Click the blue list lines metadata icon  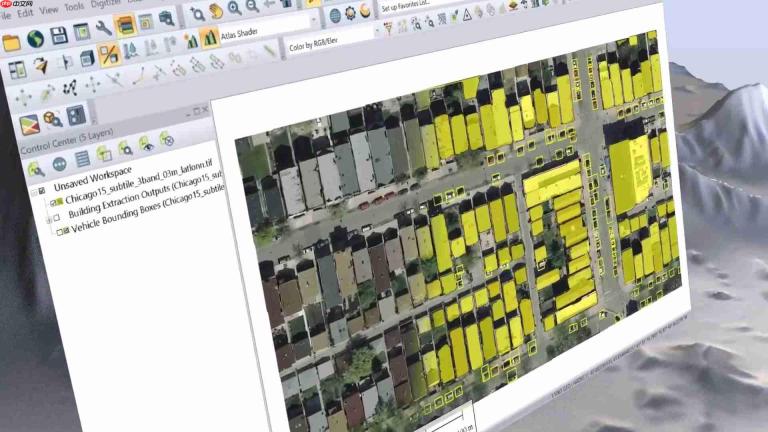point(82,159)
